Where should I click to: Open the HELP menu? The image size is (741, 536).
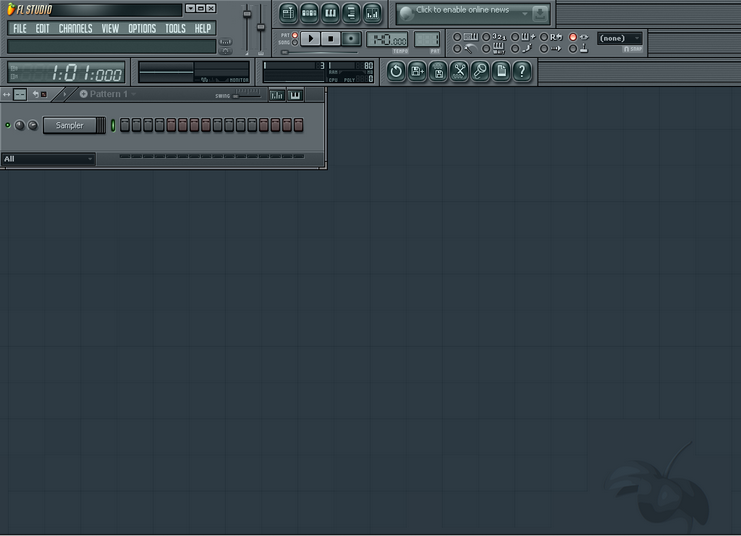point(203,29)
